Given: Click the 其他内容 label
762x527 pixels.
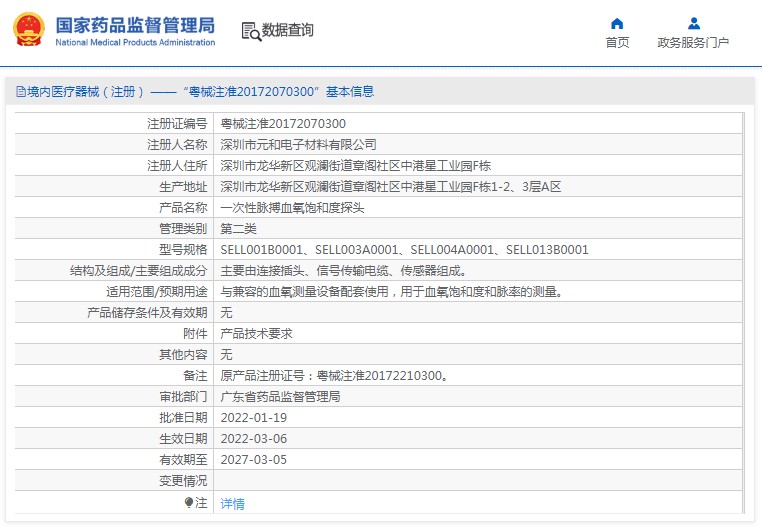Looking at the screenshot, I should point(183,354).
